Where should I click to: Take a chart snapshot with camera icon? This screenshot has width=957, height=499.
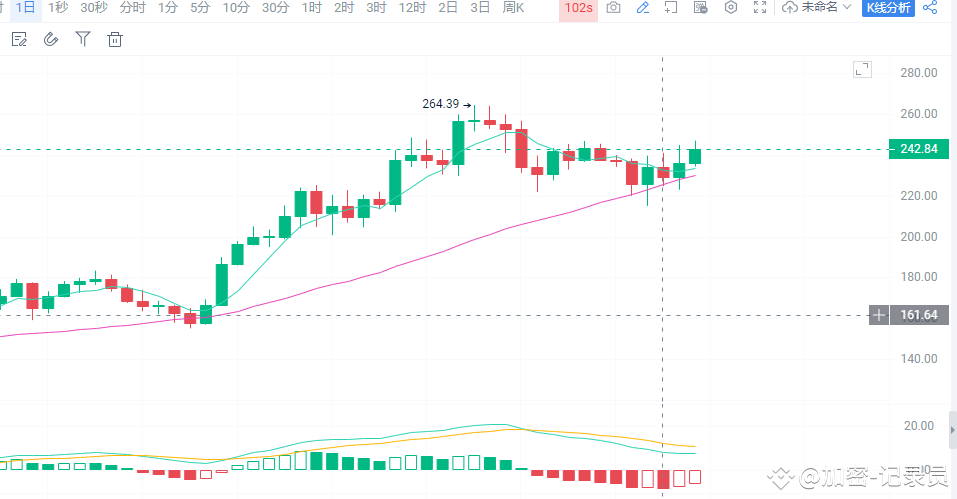[x=613, y=8]
